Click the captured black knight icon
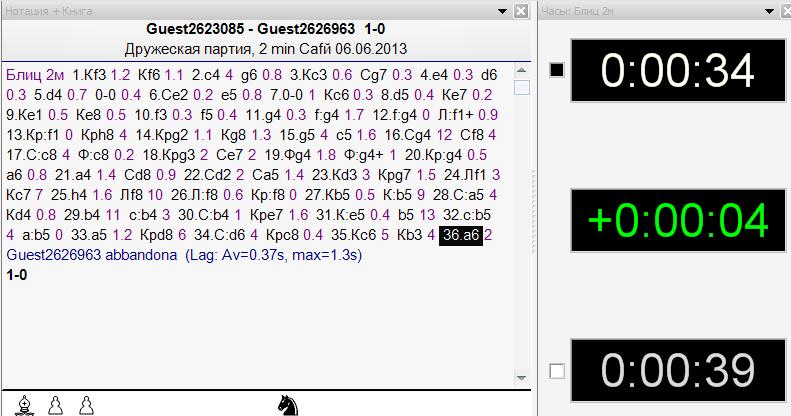 [x=288, y=403]
